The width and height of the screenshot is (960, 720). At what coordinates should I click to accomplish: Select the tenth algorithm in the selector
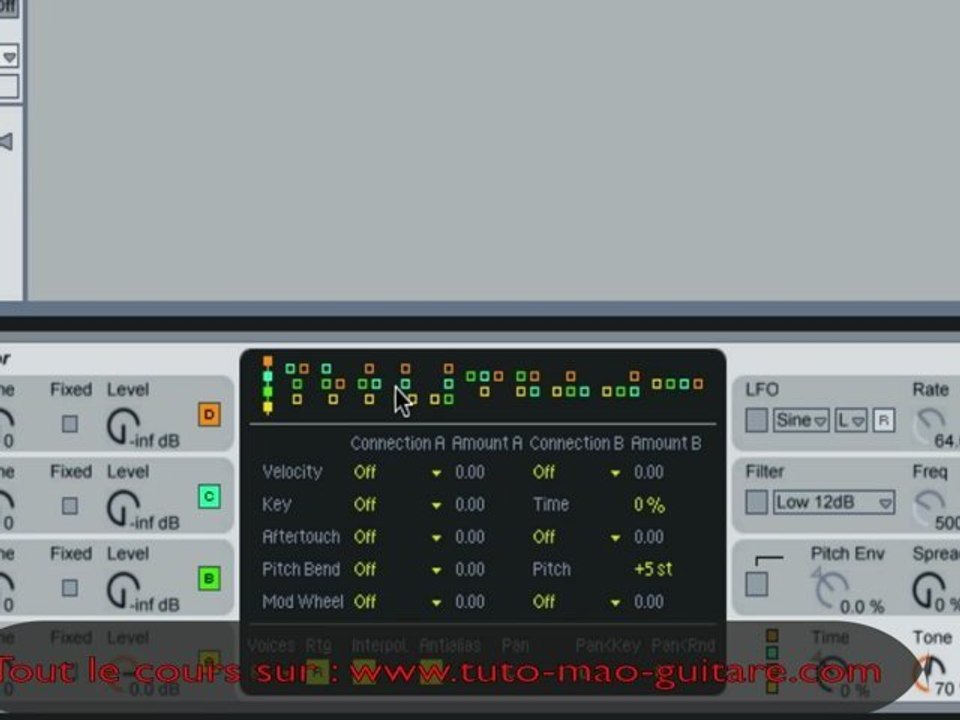[621, 384]
